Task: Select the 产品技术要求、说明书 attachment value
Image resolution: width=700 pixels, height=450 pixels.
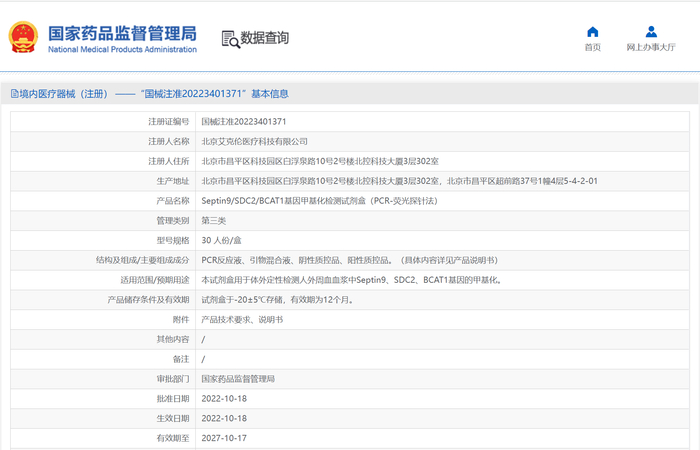Action: tap(242, 320)
